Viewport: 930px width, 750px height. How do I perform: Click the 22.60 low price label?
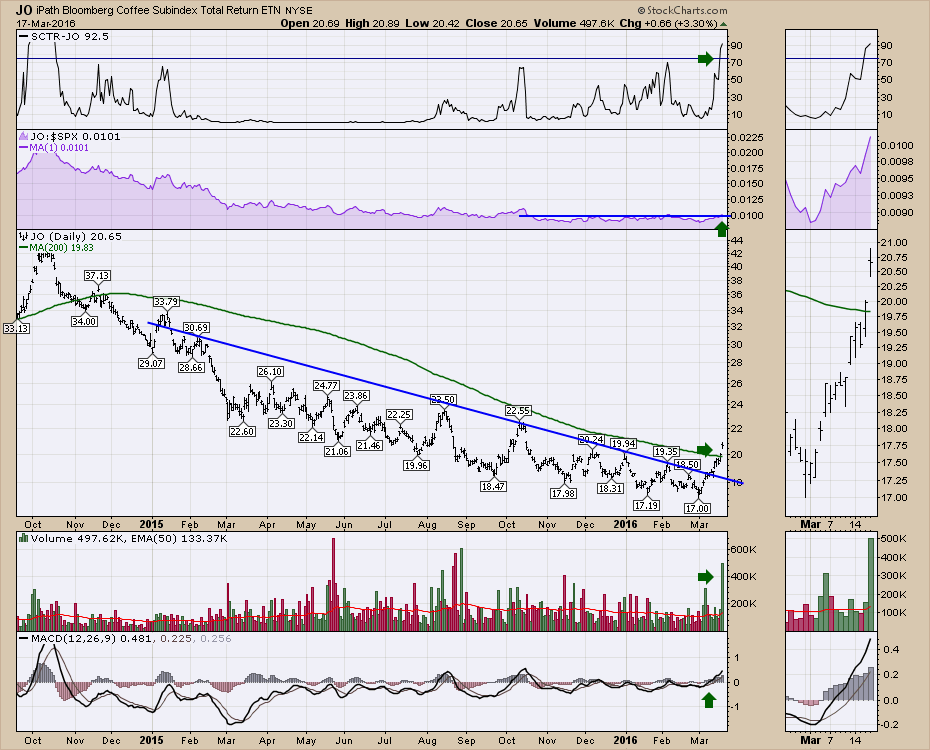point(242,432)
